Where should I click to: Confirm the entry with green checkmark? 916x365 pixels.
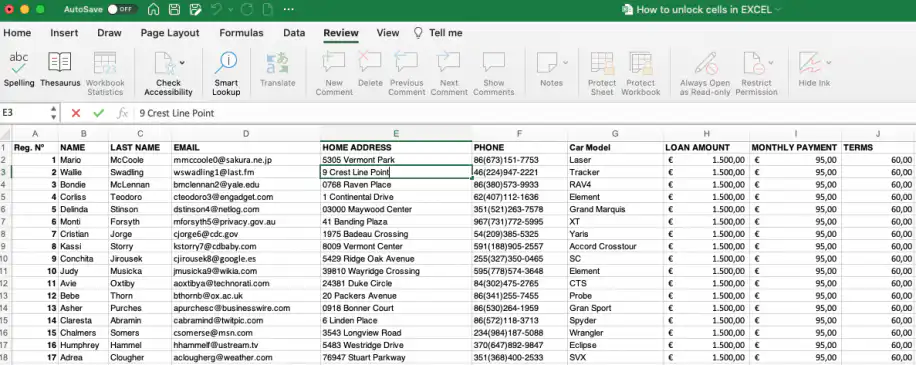point(98,113)
